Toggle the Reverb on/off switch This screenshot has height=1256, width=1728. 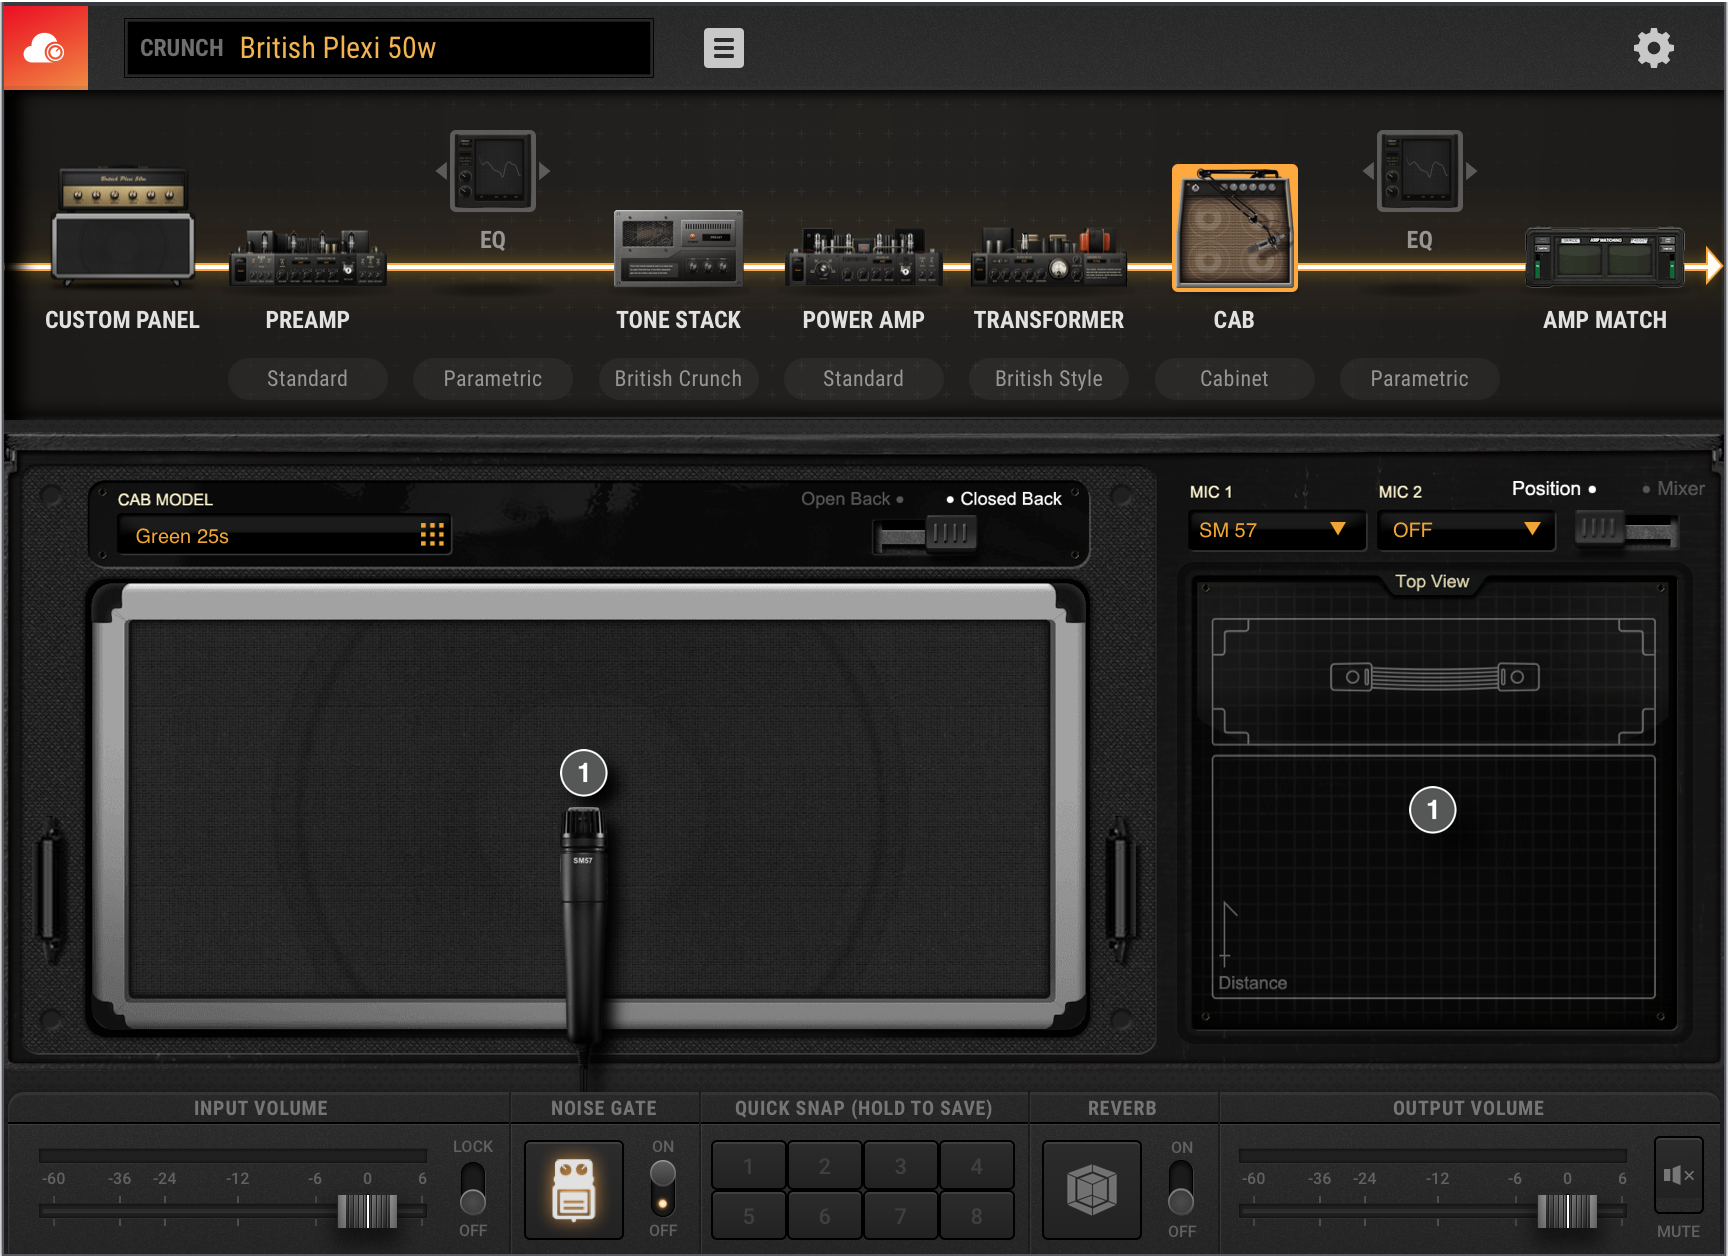point(1181,1188)
